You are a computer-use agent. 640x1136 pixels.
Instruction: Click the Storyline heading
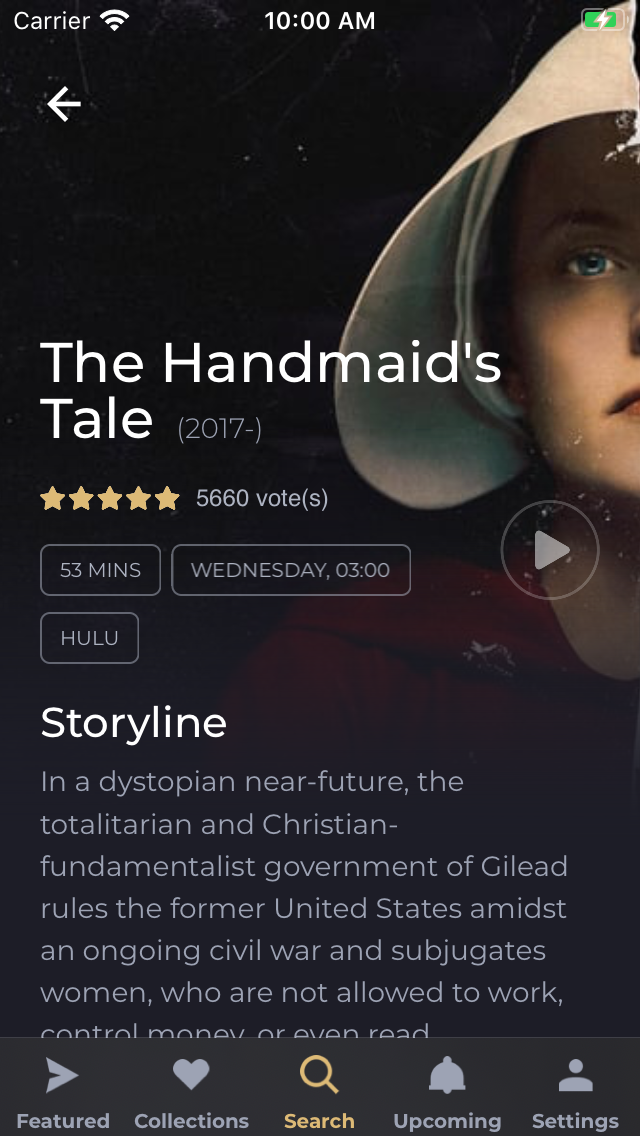(133, 723)
